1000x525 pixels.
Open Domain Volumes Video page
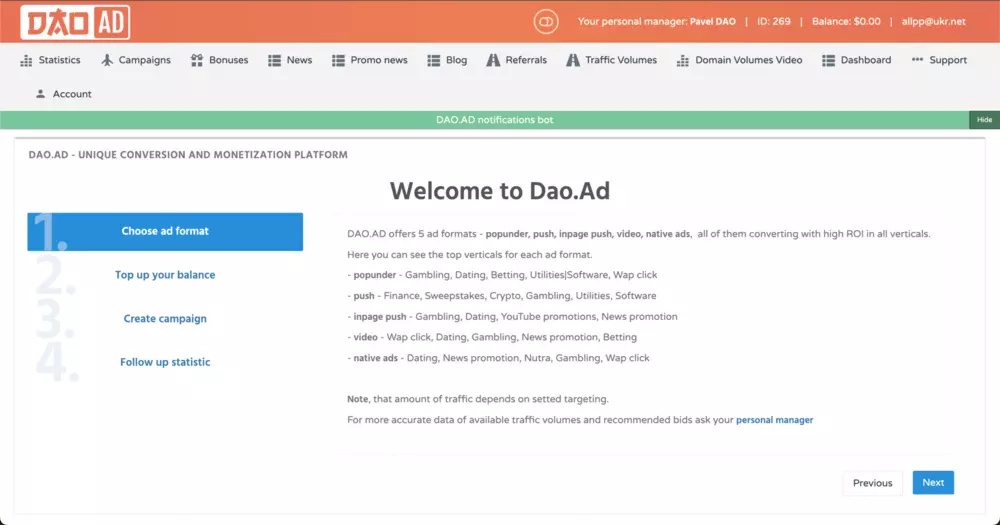coord(739,60)
